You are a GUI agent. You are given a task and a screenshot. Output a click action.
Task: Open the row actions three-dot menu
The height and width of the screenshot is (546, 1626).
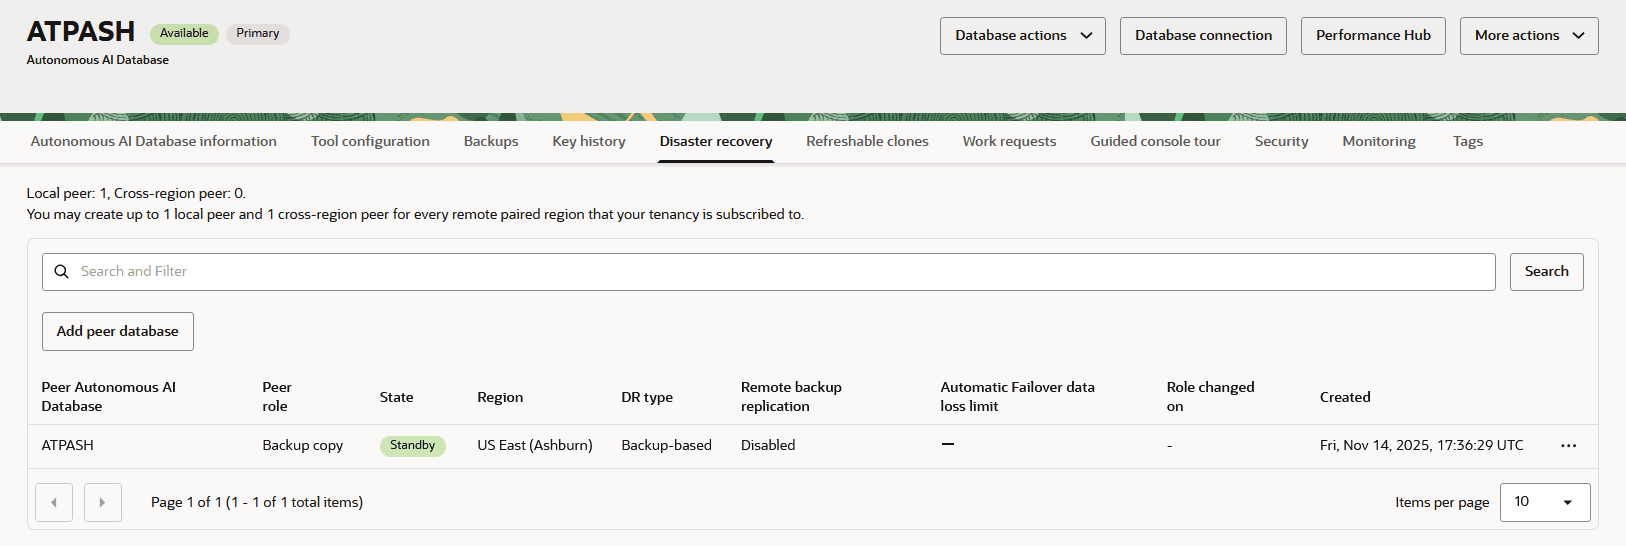coord(1568,446)
